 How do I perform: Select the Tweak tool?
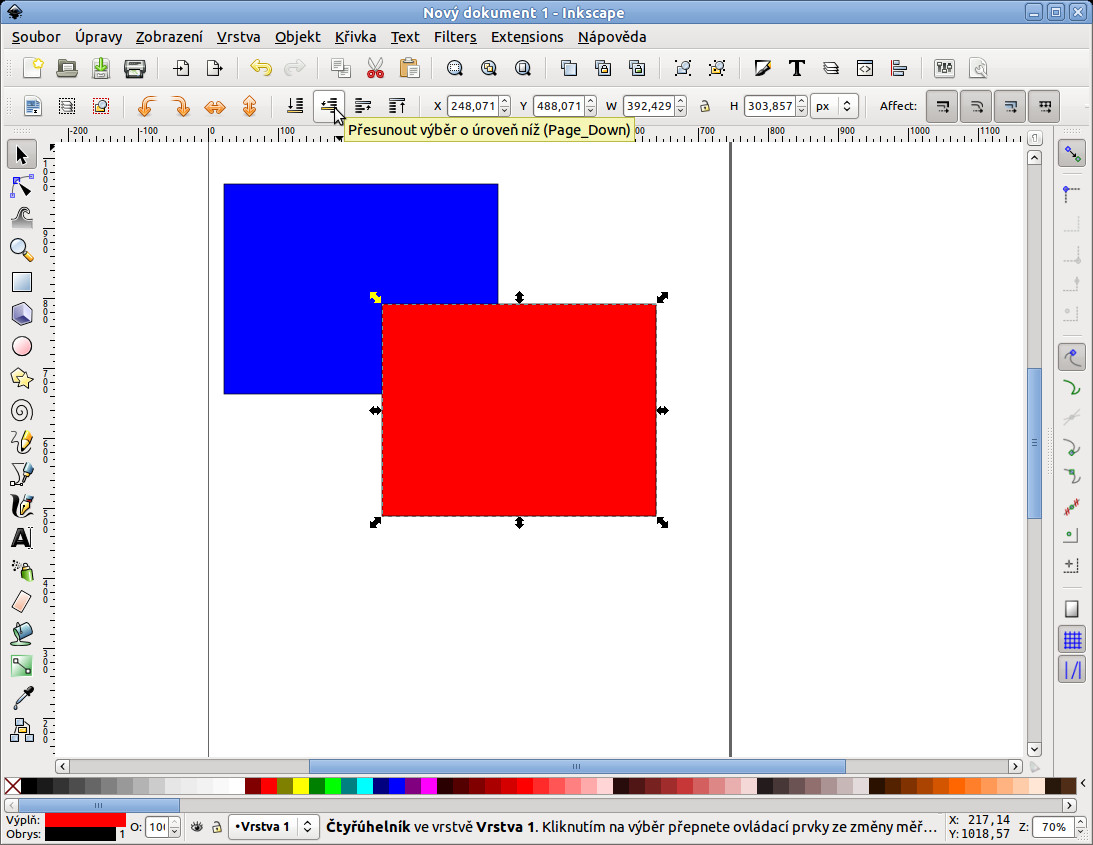tap(22, 218)
